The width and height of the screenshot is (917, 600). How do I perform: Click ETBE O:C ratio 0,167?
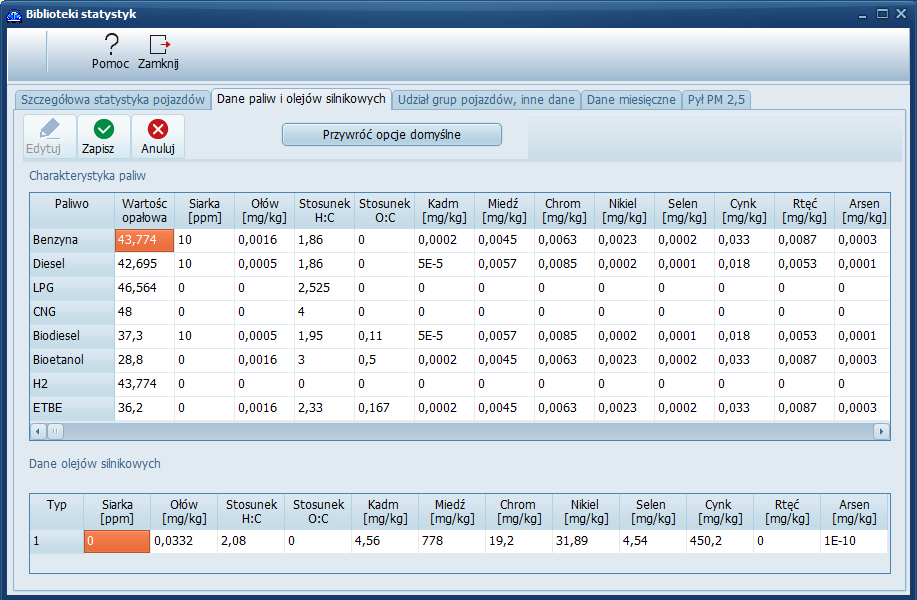click(x=385, y=408)
